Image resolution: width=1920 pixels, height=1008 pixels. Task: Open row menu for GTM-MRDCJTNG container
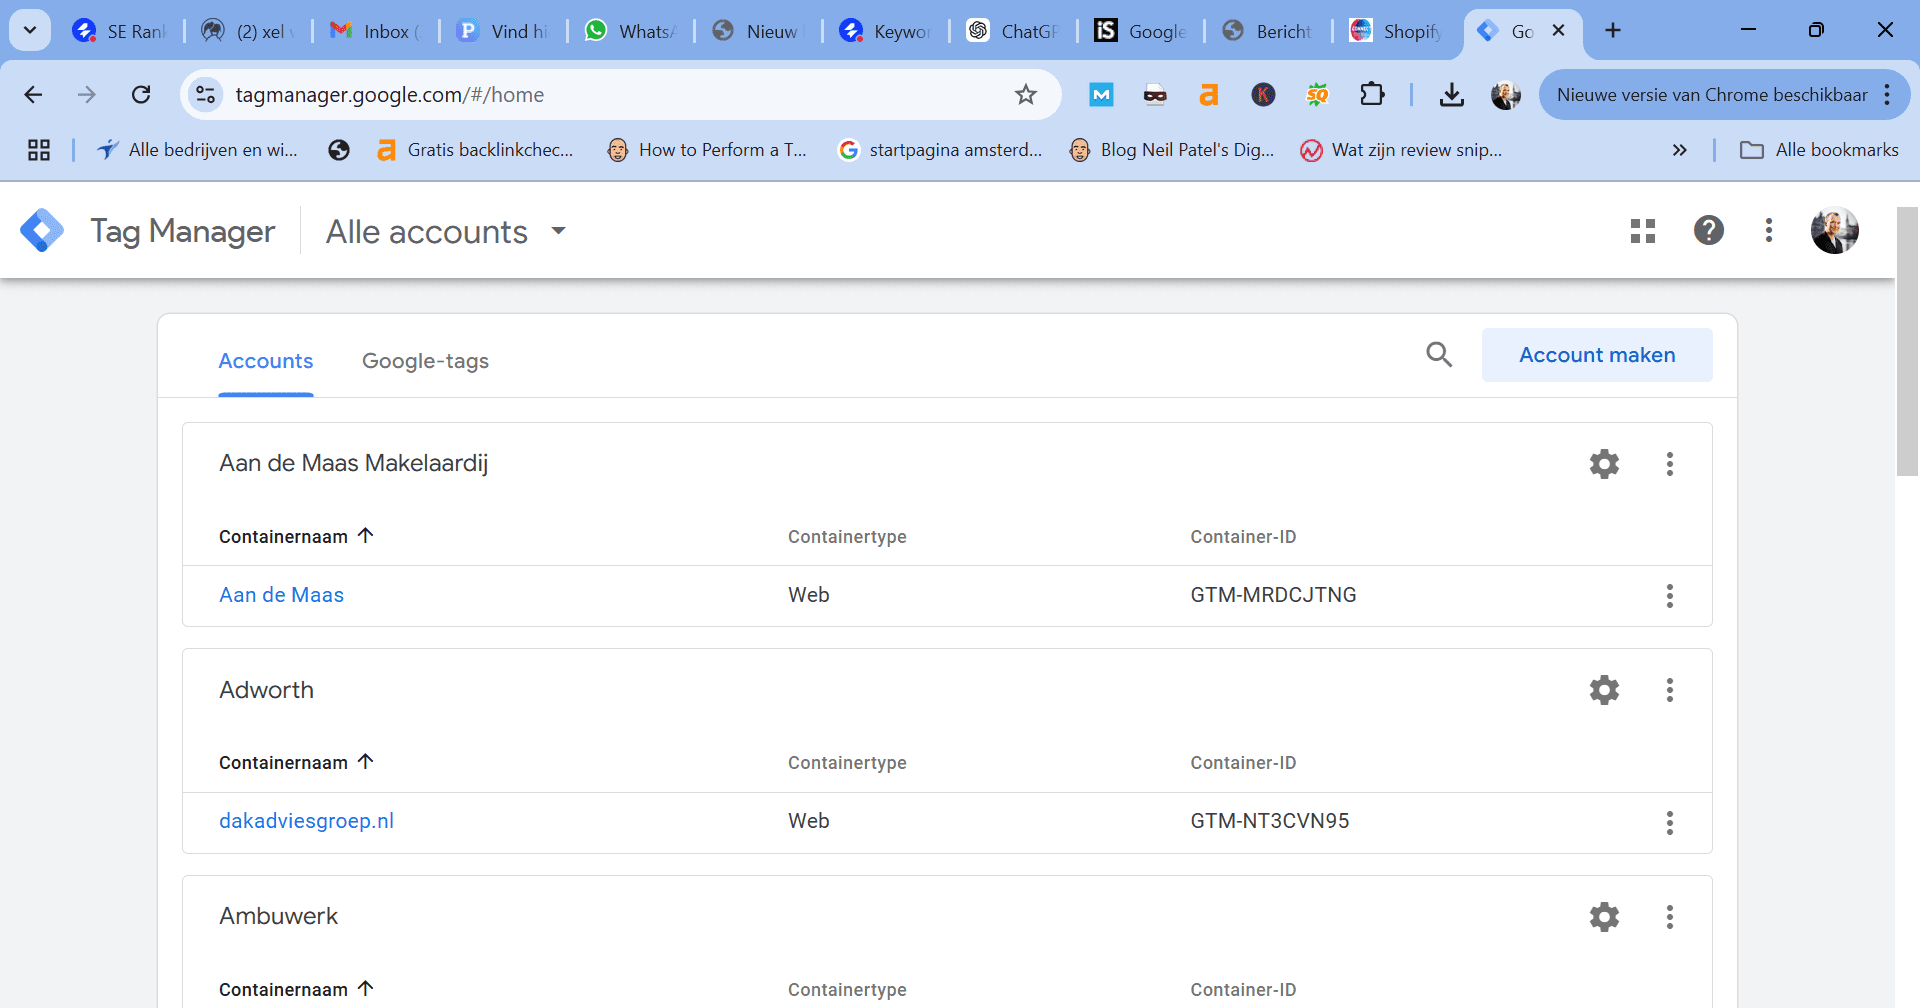[1669, 596]
